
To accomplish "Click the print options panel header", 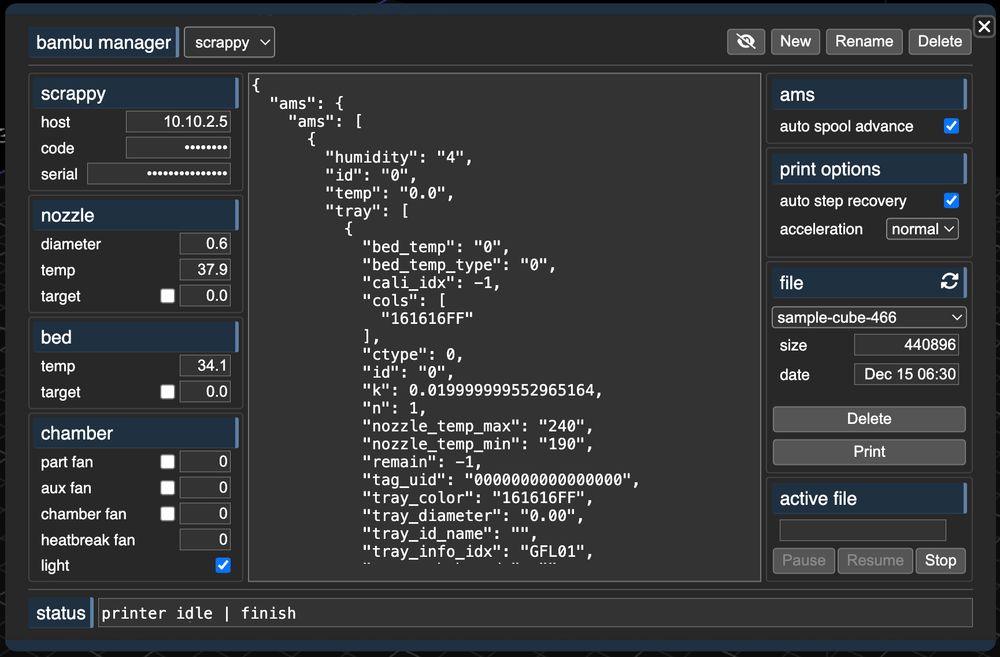I will [x=869, y=169].
